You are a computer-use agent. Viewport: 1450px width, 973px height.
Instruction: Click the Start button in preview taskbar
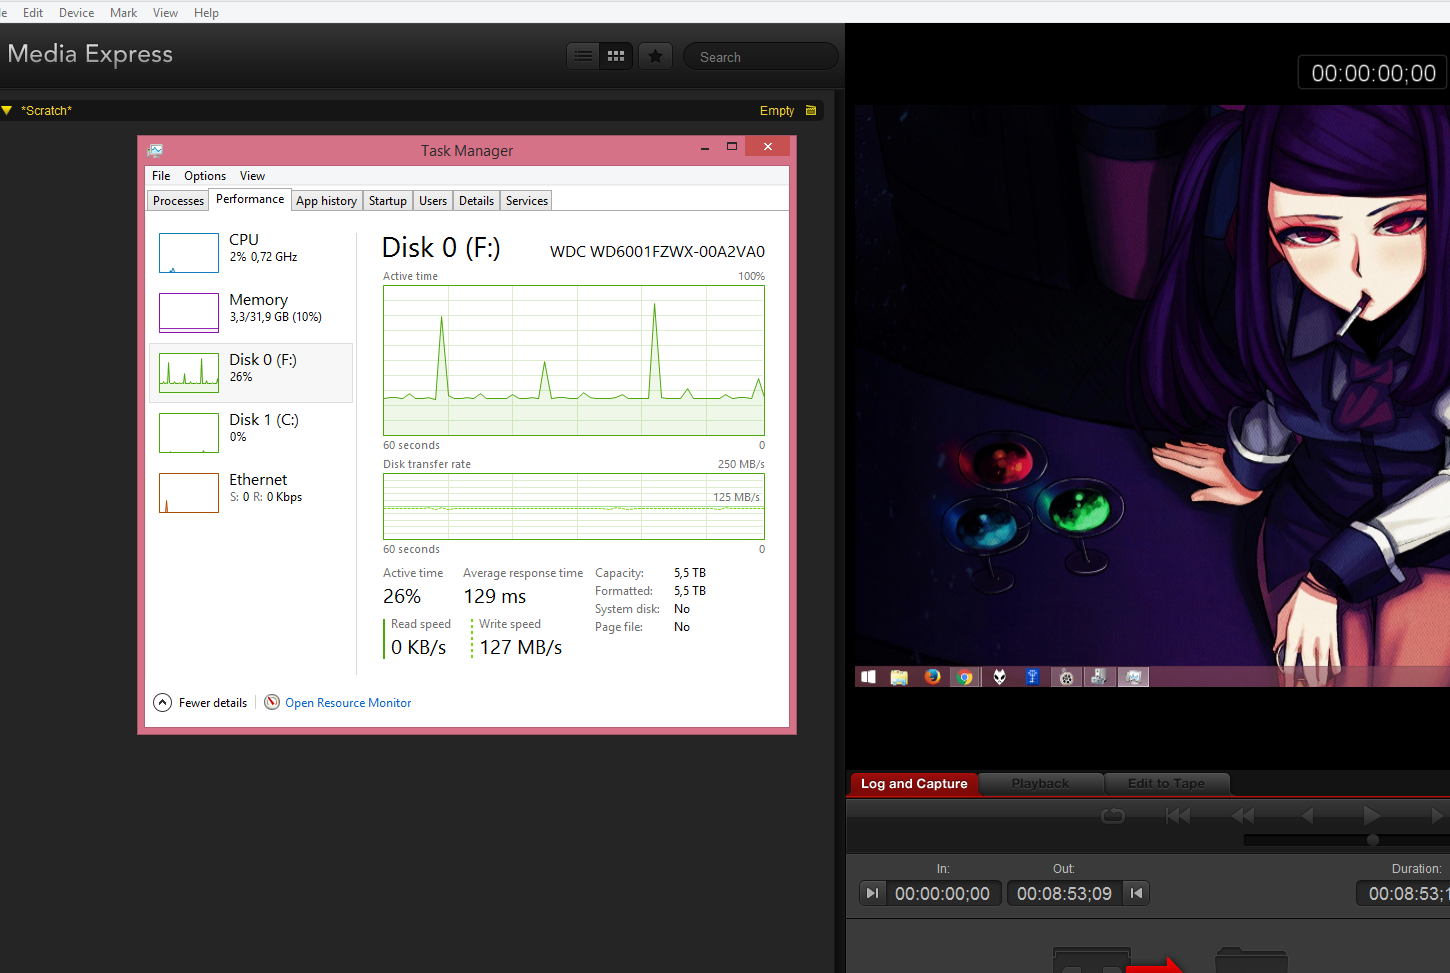point(868,677)
